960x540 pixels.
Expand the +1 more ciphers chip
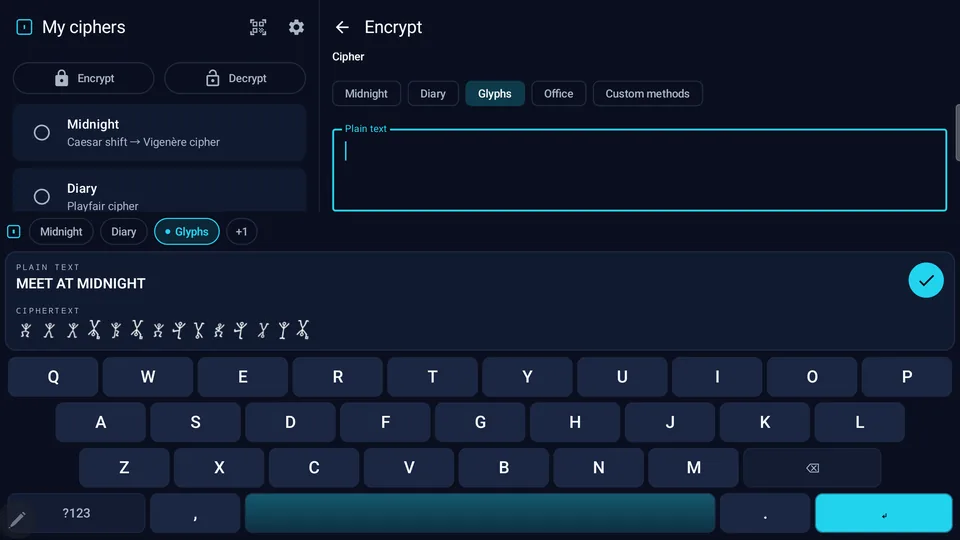(241, 231)
